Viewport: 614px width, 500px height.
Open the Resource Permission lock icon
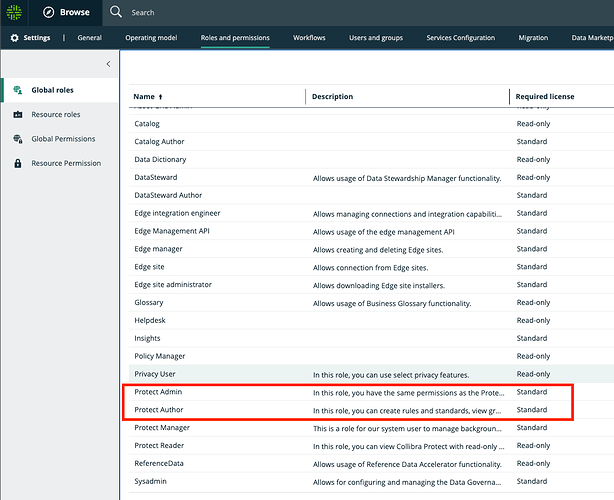point(18,163)
